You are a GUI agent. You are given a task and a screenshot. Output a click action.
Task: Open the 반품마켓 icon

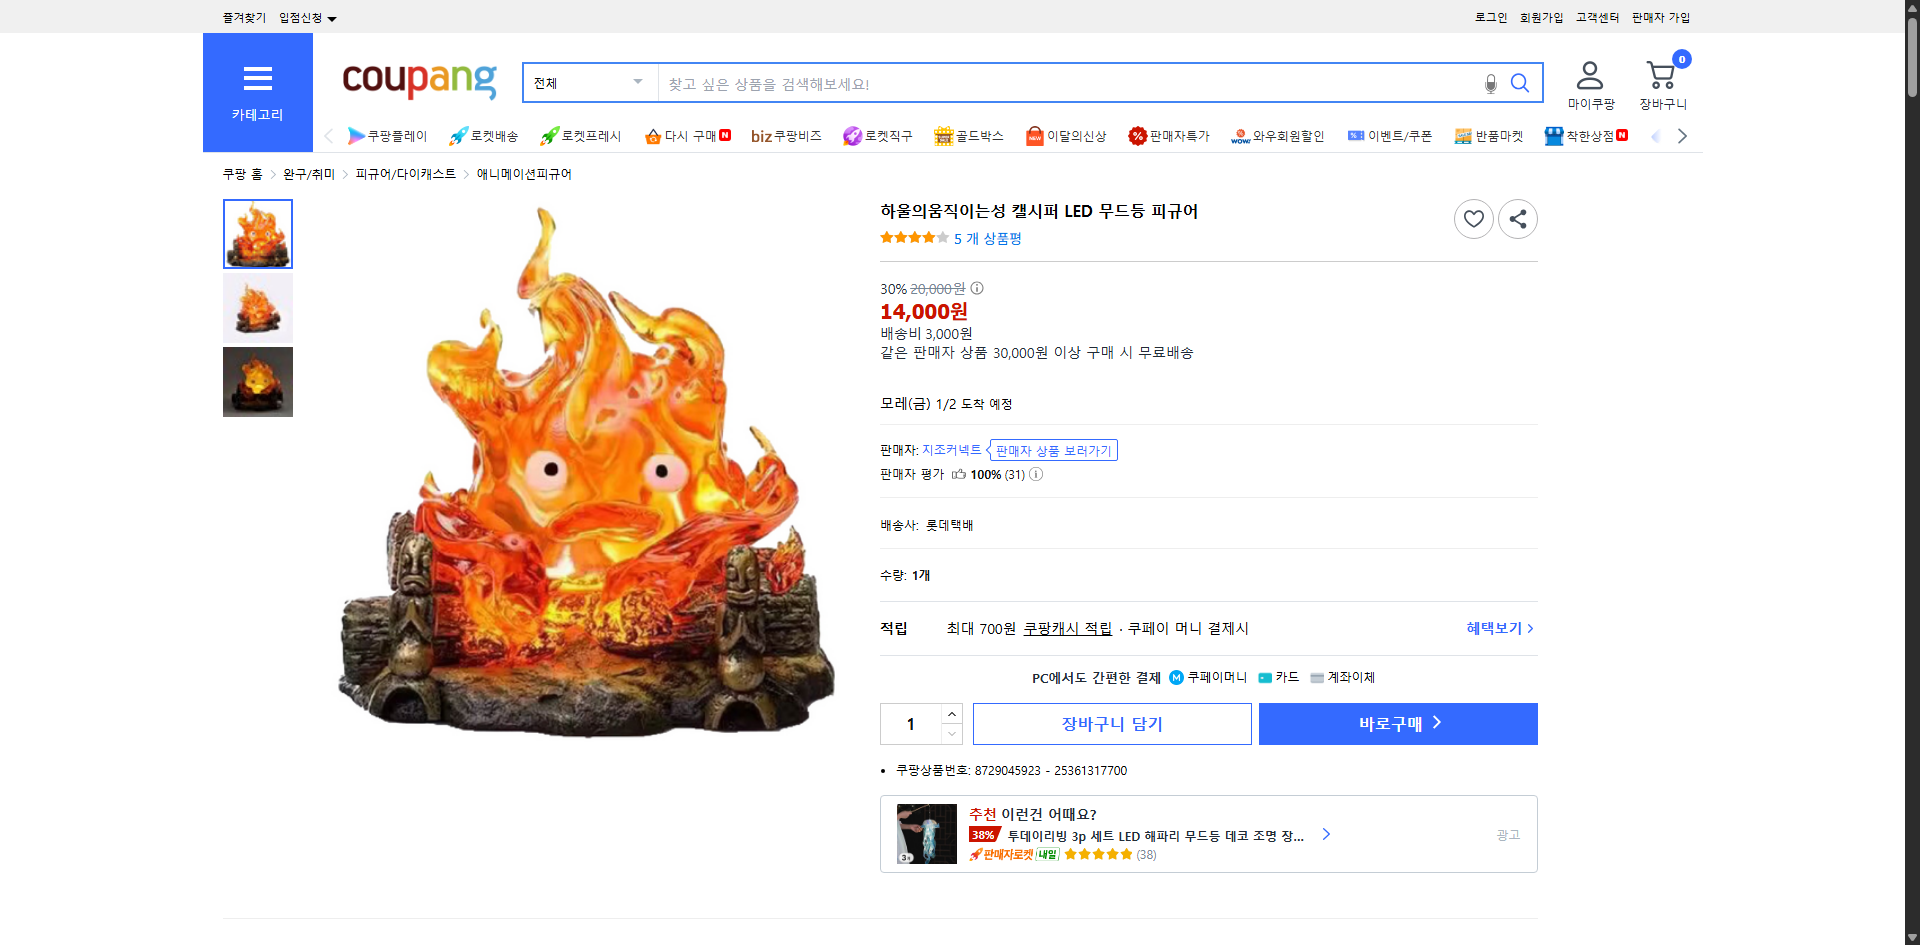point(1461,136)
